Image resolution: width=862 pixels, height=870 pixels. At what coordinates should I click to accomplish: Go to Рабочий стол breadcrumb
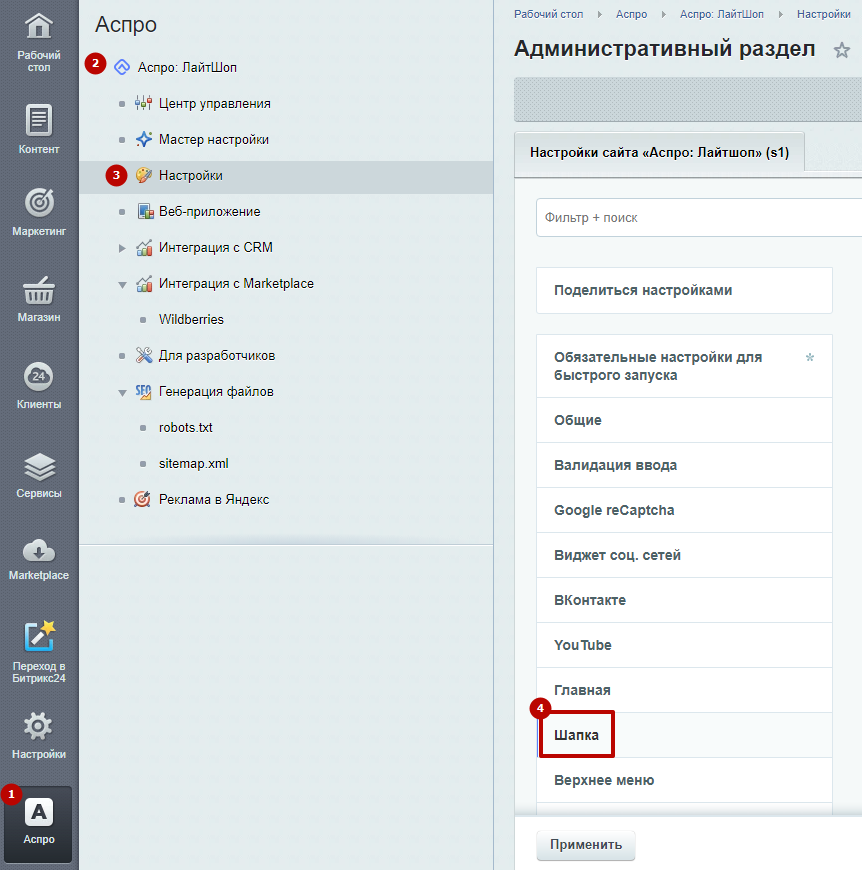point(548,14)
